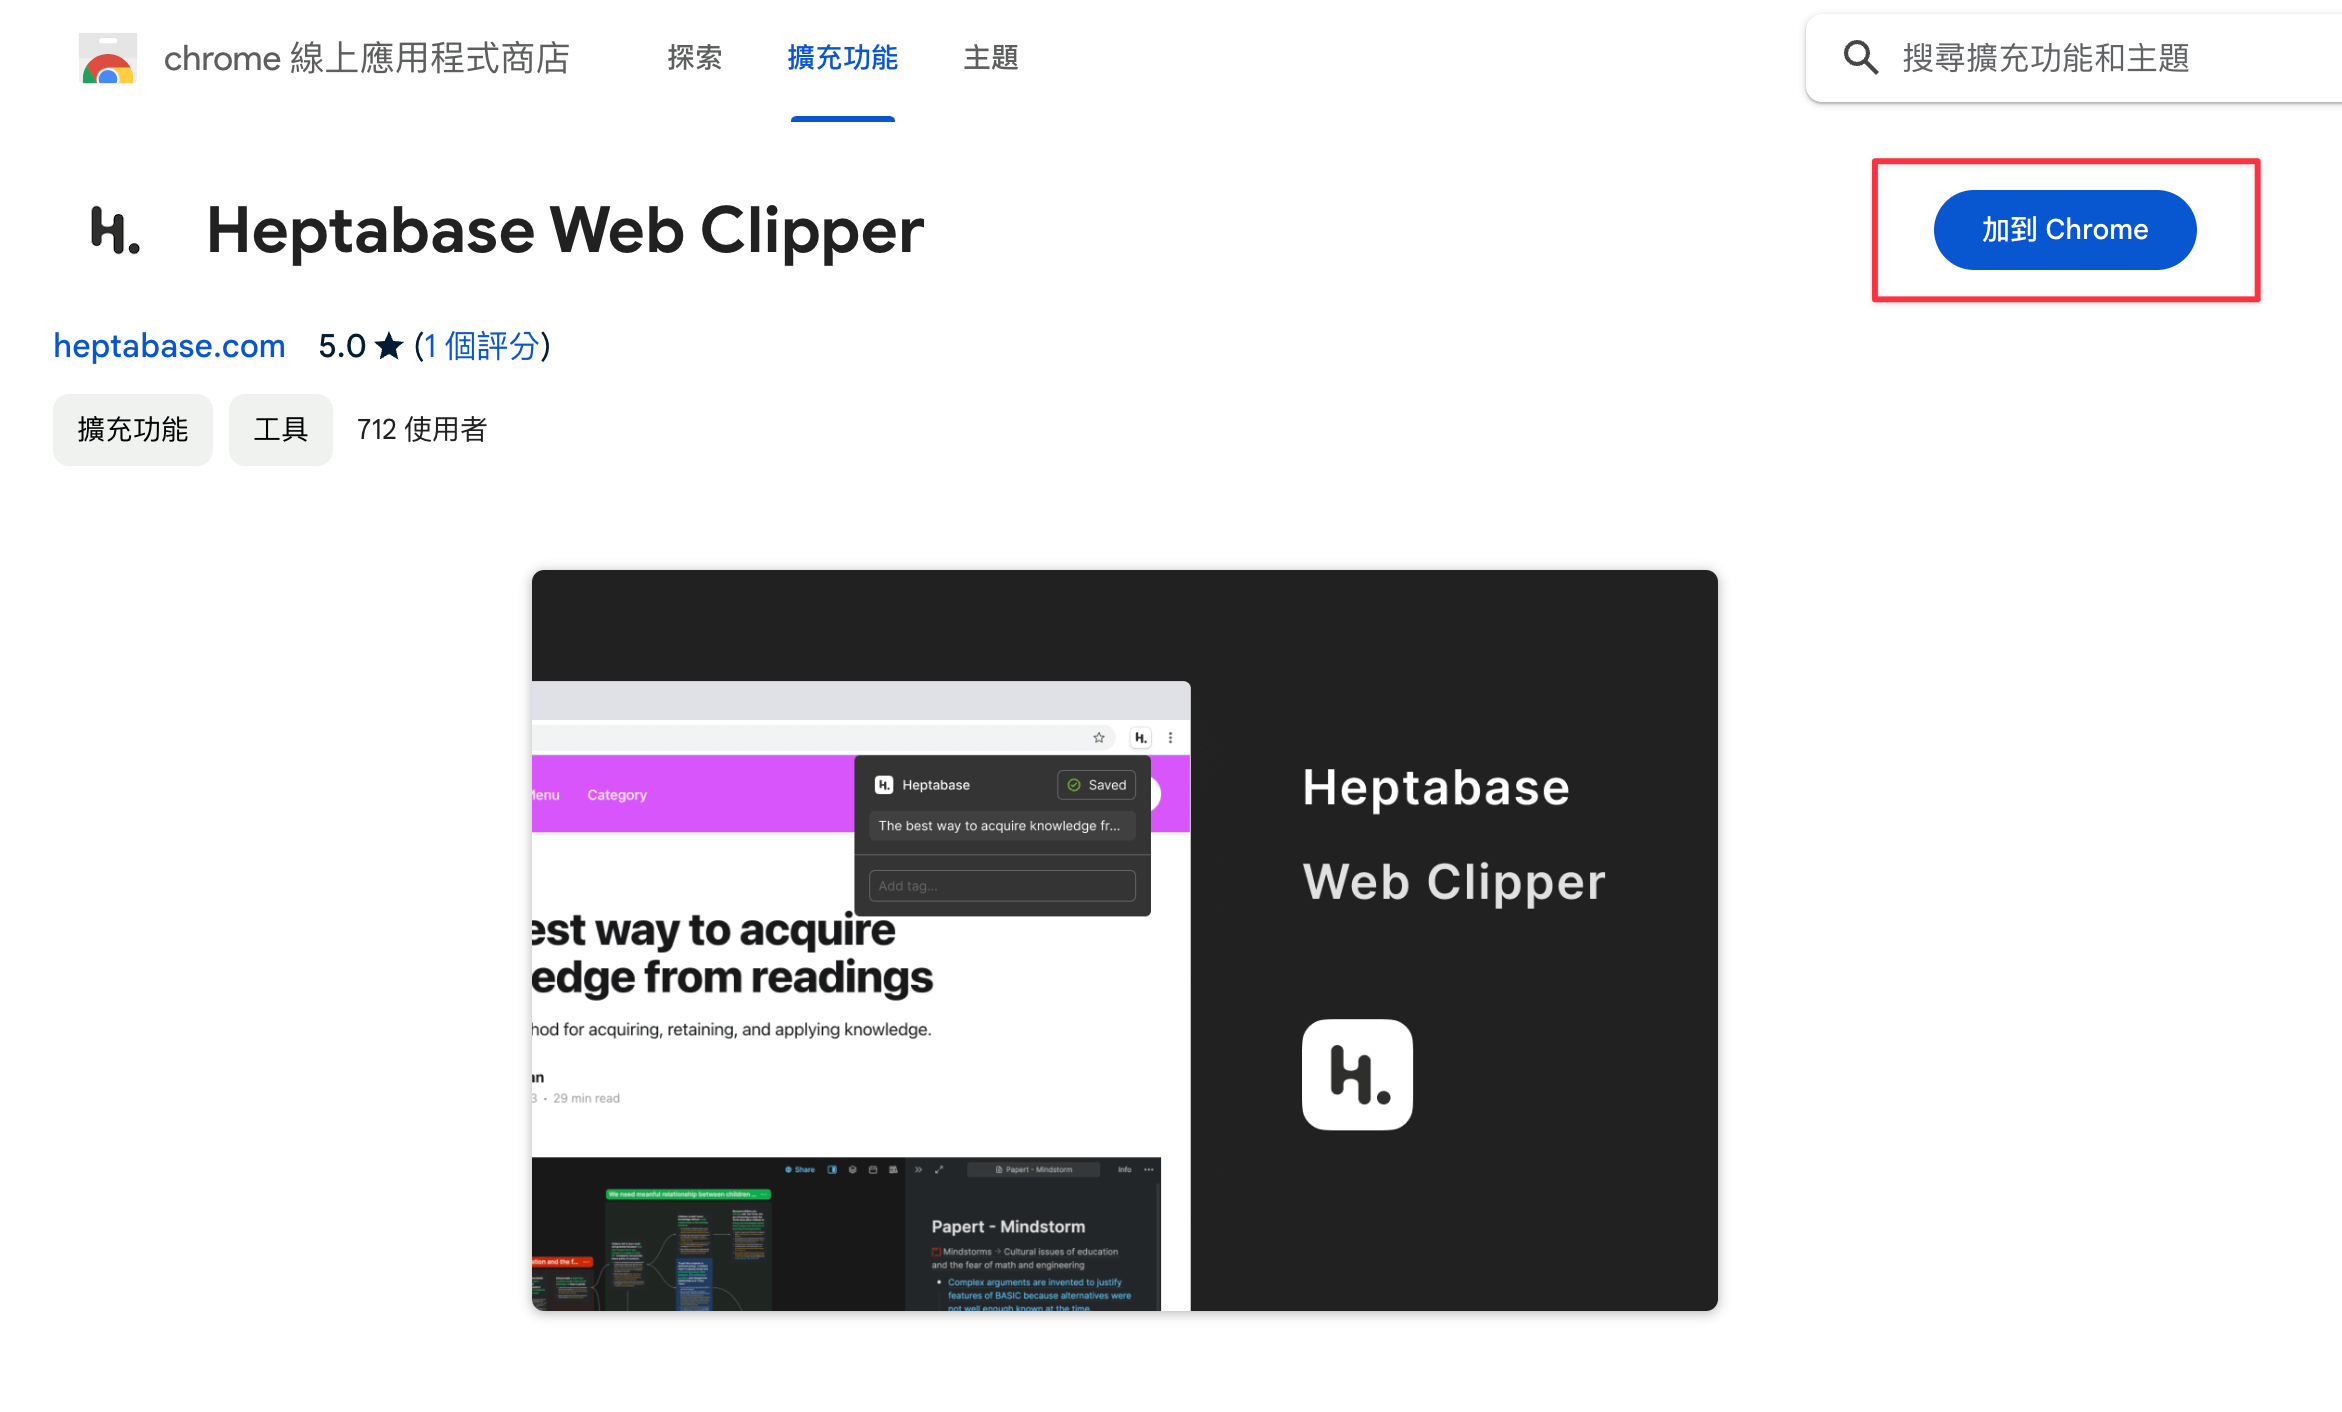The width and height of the screenshot is (2342, 1412).
Task: Select the 擴充功能 navigation tab
Action: tap(842, 58)
